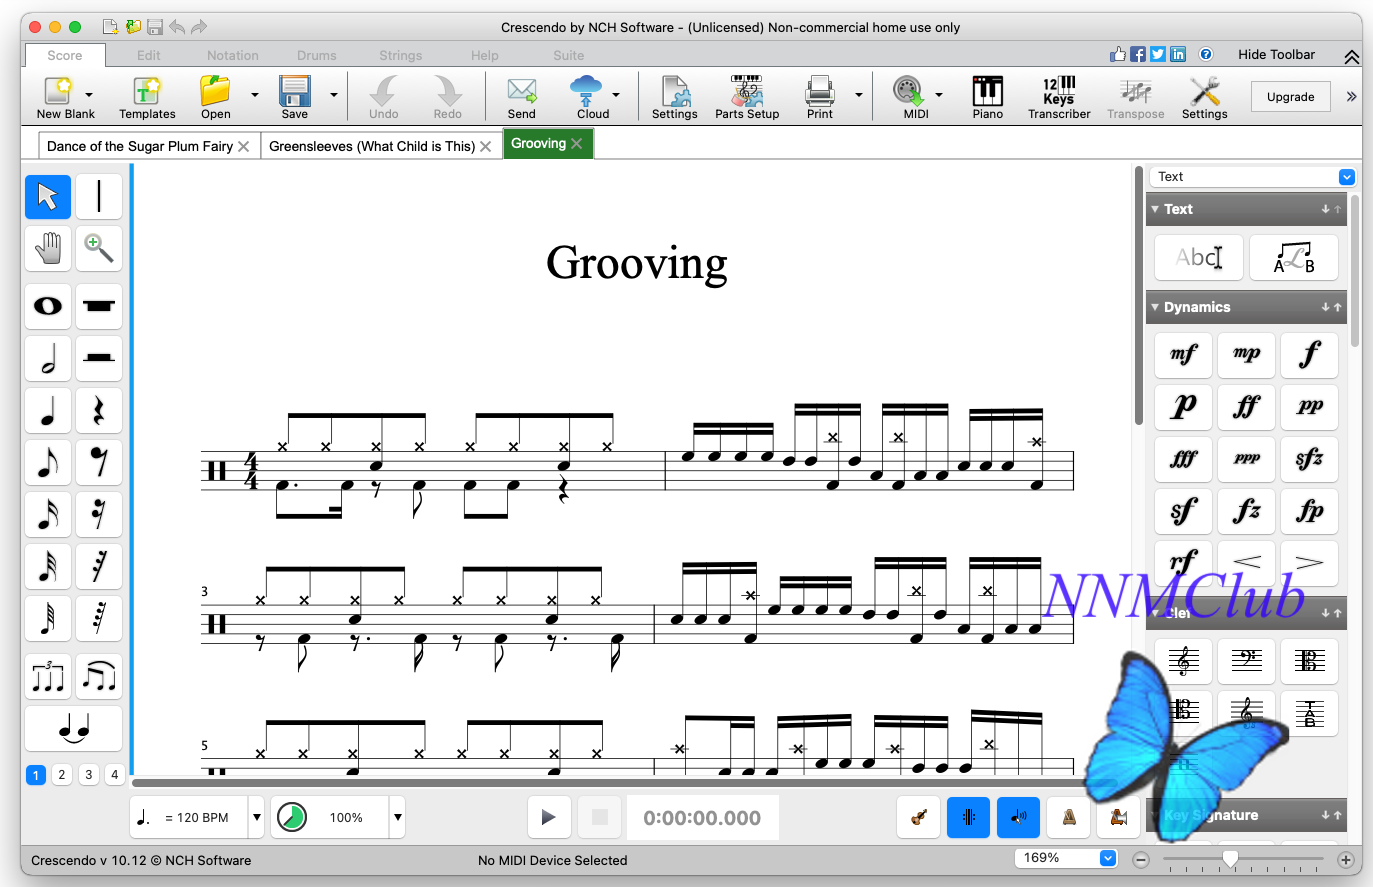
Task: Open the Drums ribbon tab
Action: coord(317,56)
